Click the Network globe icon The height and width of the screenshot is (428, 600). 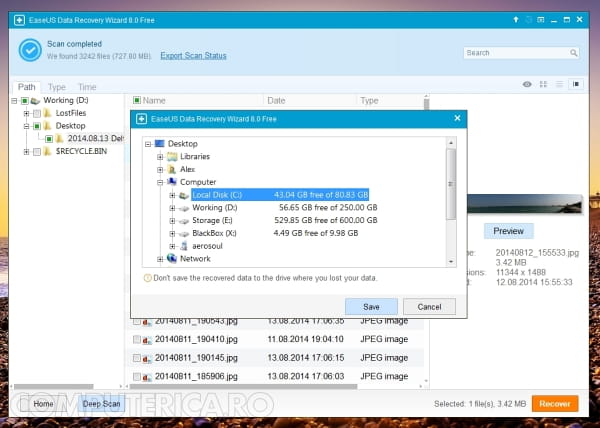click(172, 259)
